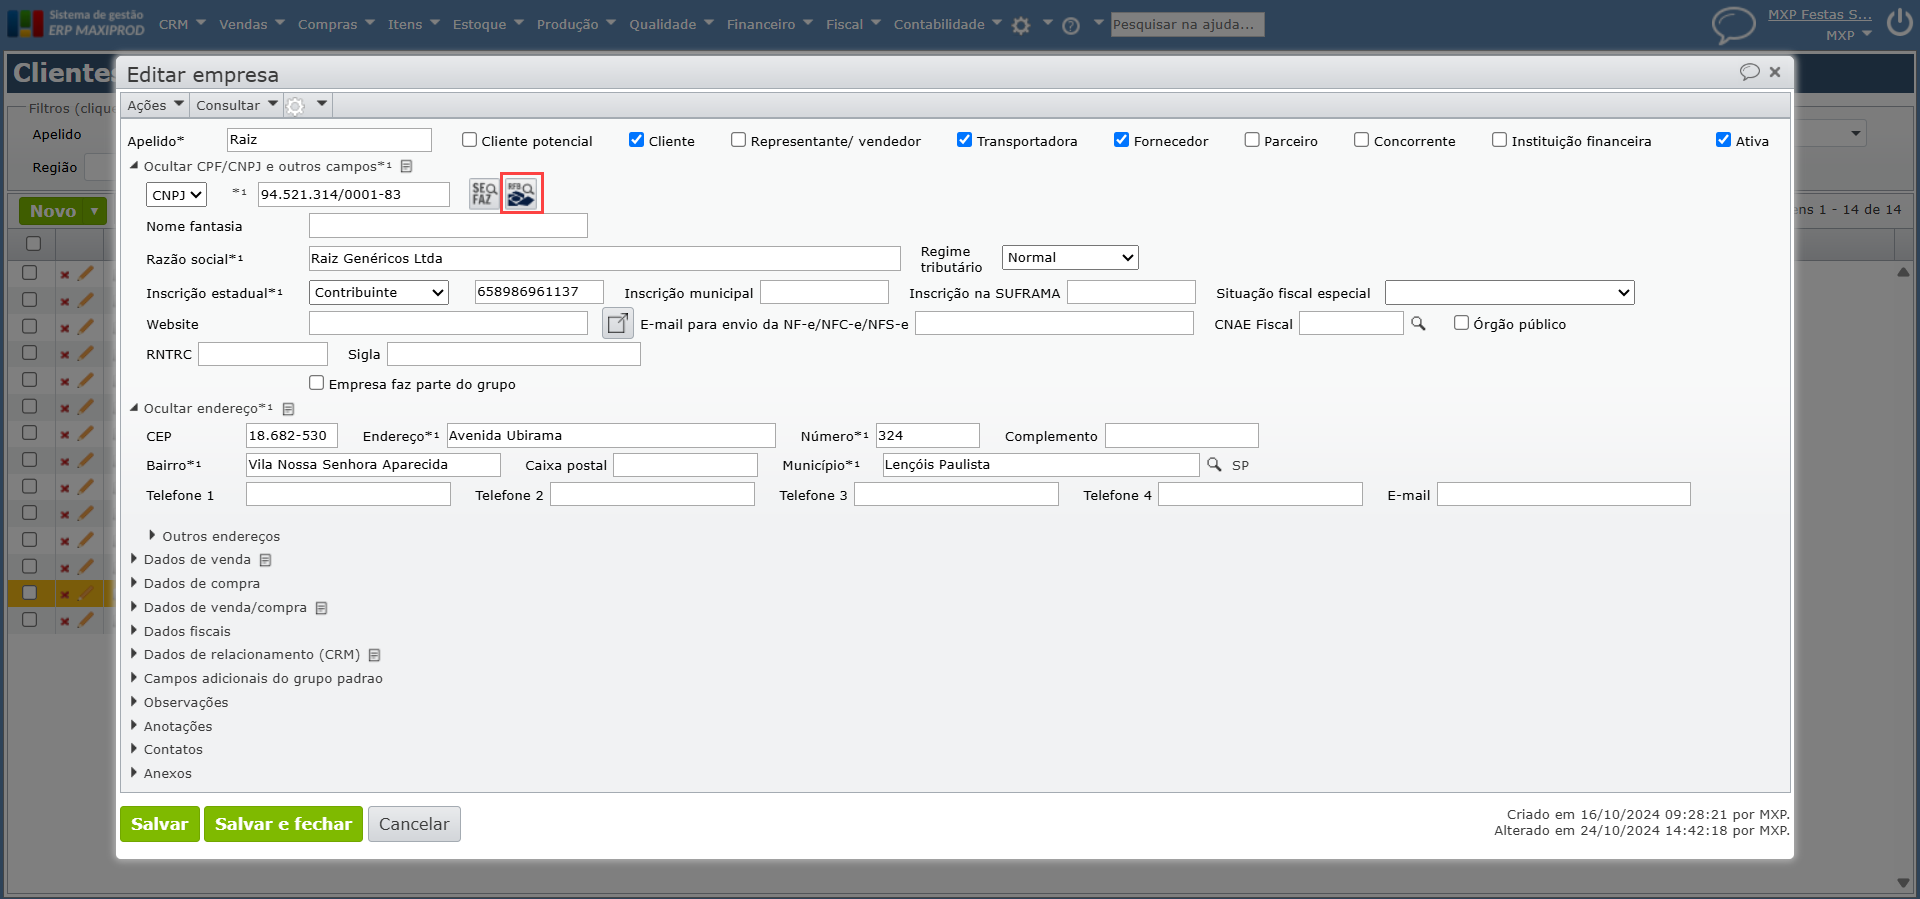Enable the Cliente potencial checkbox

coord(470,140)
